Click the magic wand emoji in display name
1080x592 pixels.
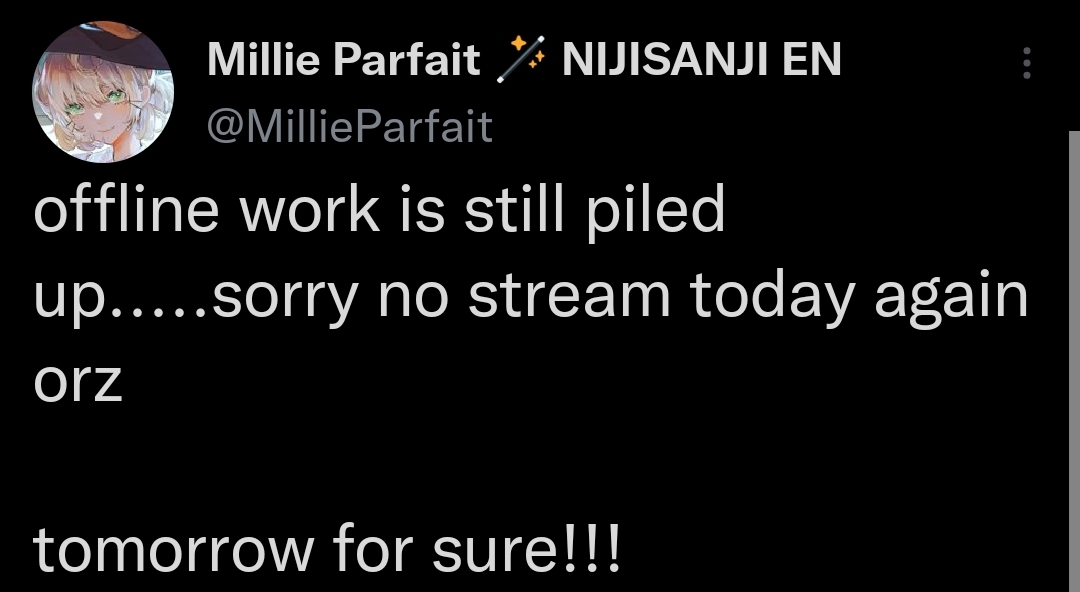tap(521, 59)
